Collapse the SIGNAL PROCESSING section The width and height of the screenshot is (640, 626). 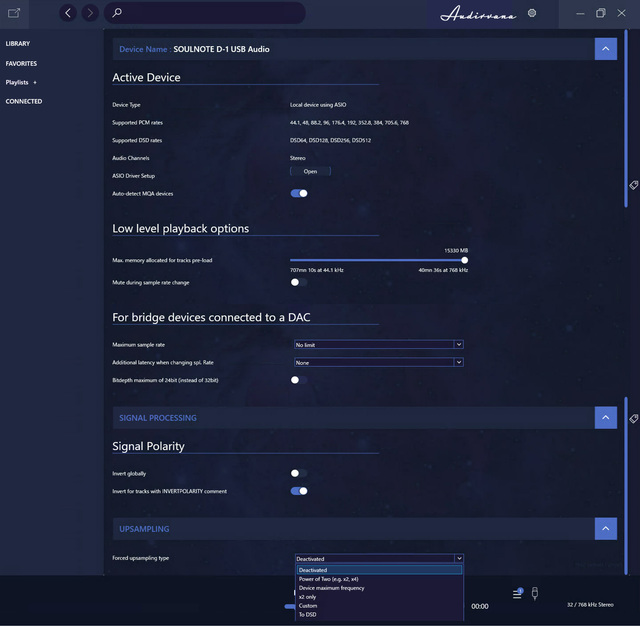606,417
